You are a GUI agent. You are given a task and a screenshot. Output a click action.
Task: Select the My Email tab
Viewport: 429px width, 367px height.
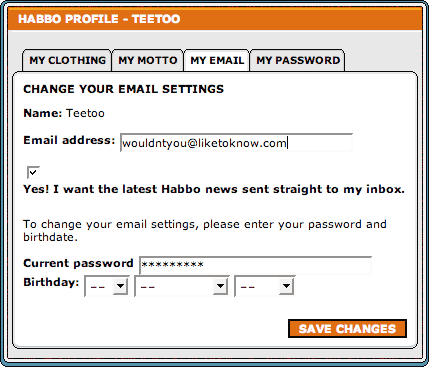[x=217, y=60]
